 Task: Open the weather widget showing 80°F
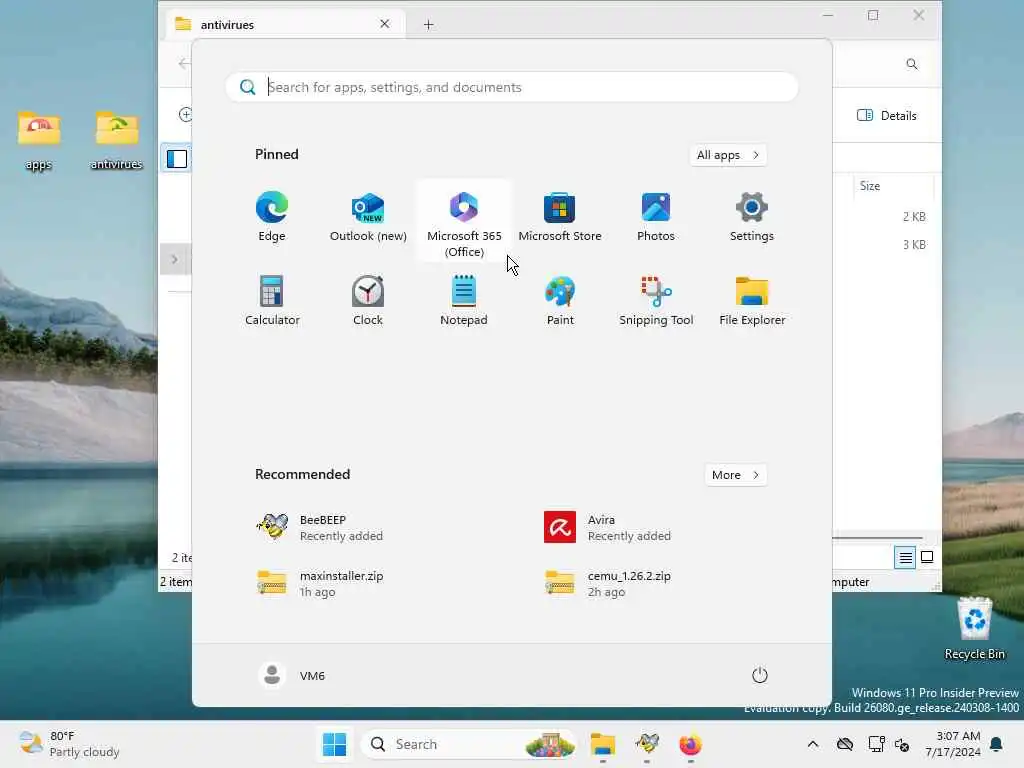pos(69,744)
